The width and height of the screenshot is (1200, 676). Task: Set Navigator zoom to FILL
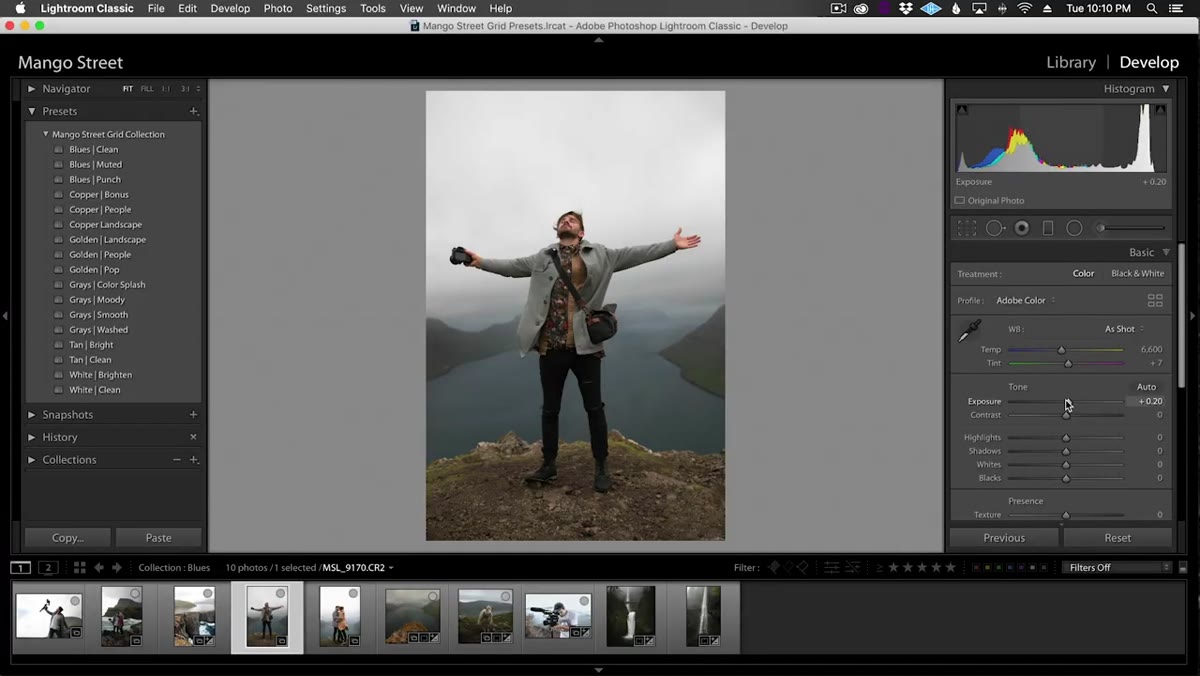[147, 89]
